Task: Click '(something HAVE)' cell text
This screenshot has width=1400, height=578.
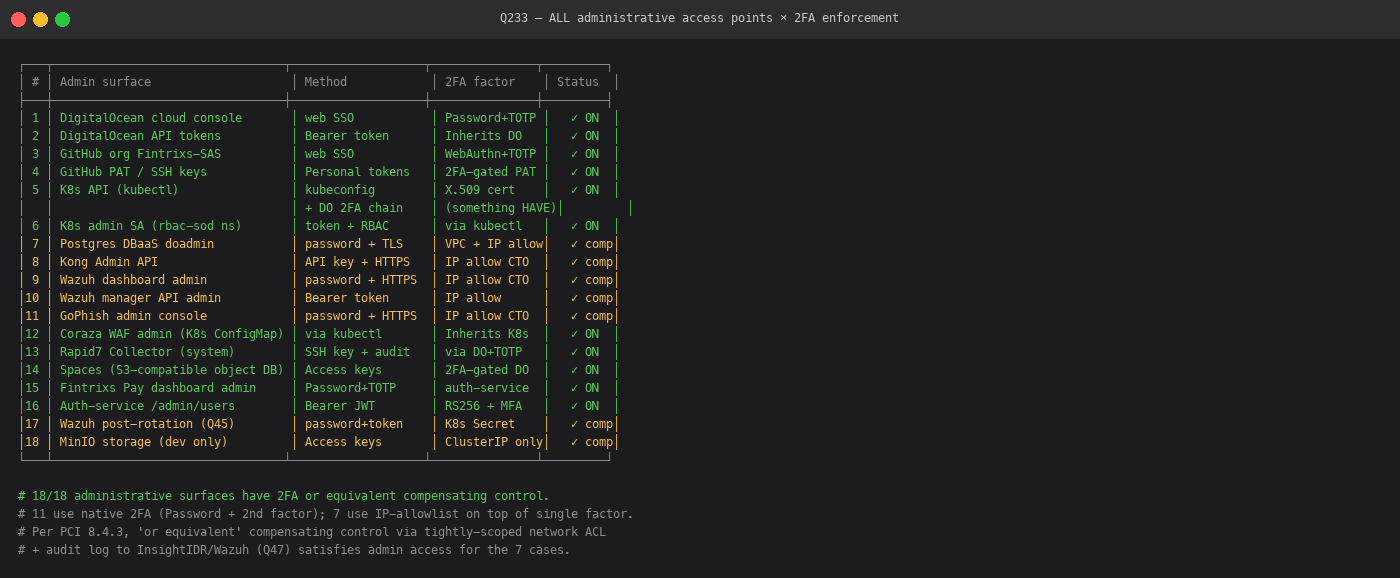Action: [x=501, y=208]
